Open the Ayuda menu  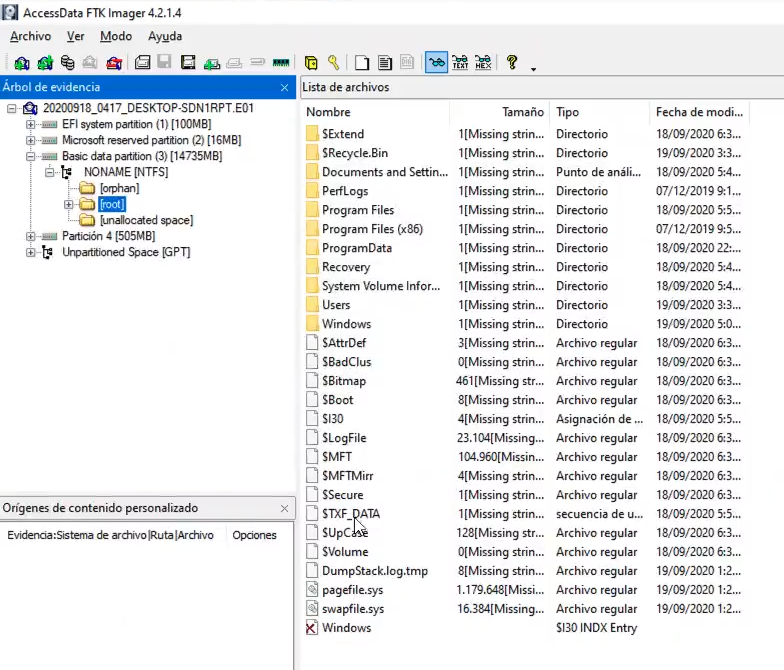pyautogui.click(x=165, y=36)
